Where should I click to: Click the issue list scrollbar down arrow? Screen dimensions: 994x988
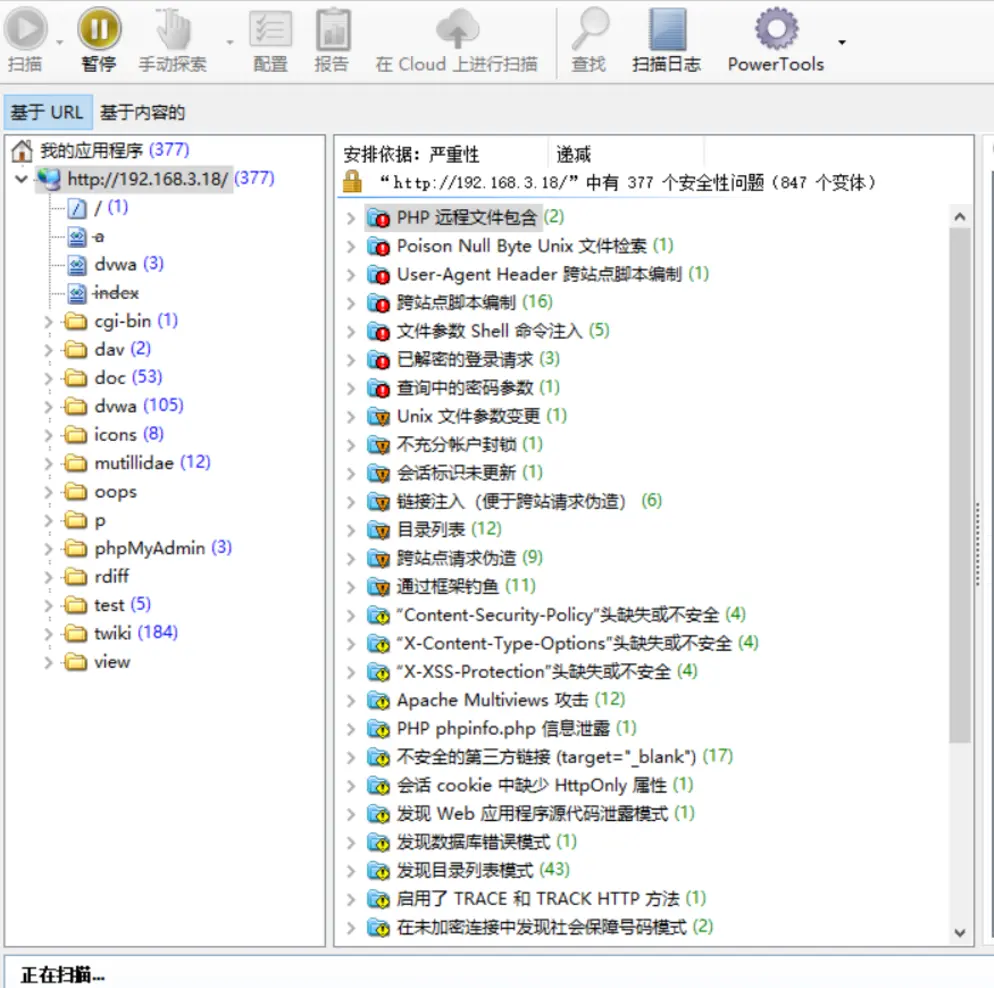tap(960, 933)
